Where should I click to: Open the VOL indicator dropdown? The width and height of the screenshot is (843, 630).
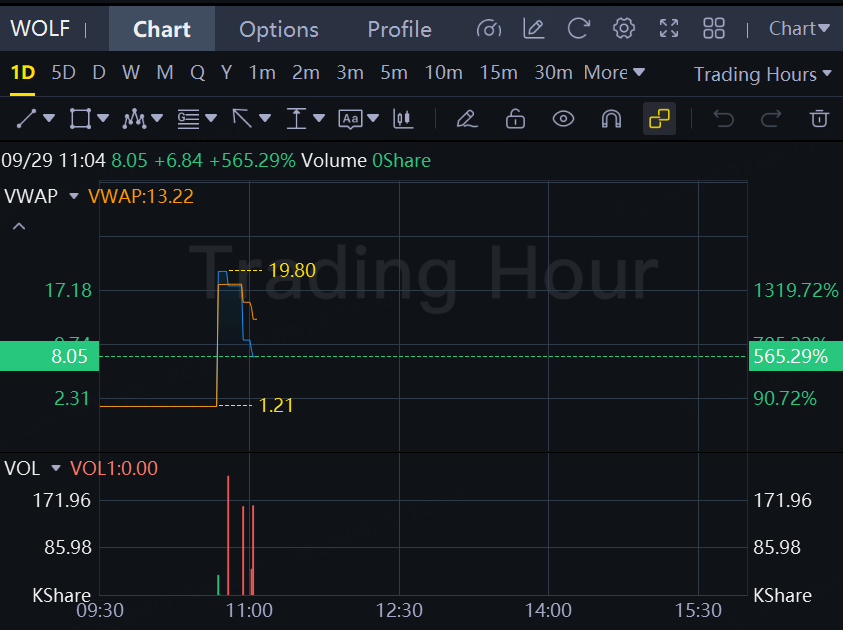56,468
